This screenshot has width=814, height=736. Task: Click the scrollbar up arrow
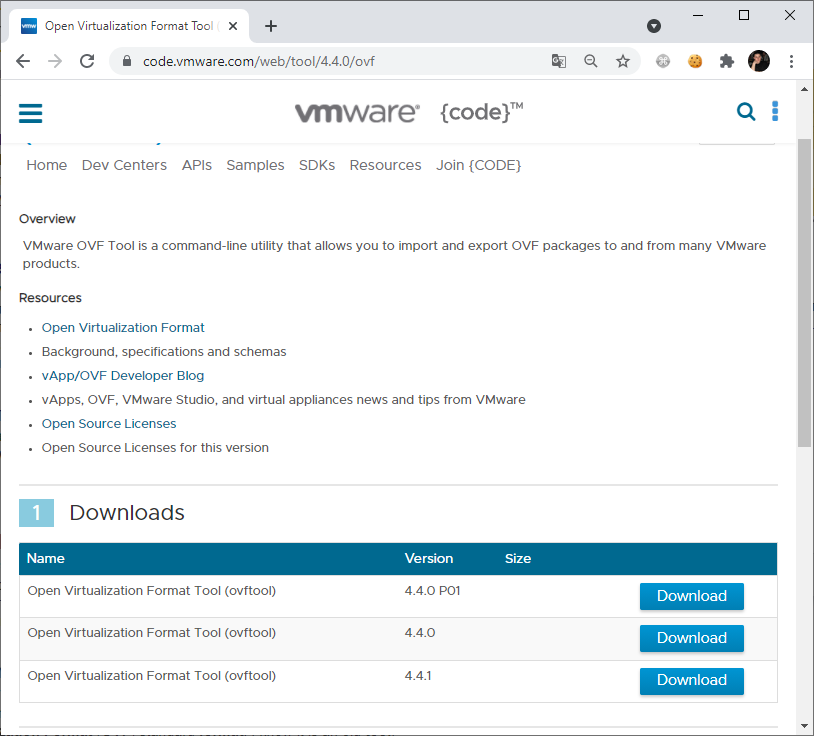(805, 89)
